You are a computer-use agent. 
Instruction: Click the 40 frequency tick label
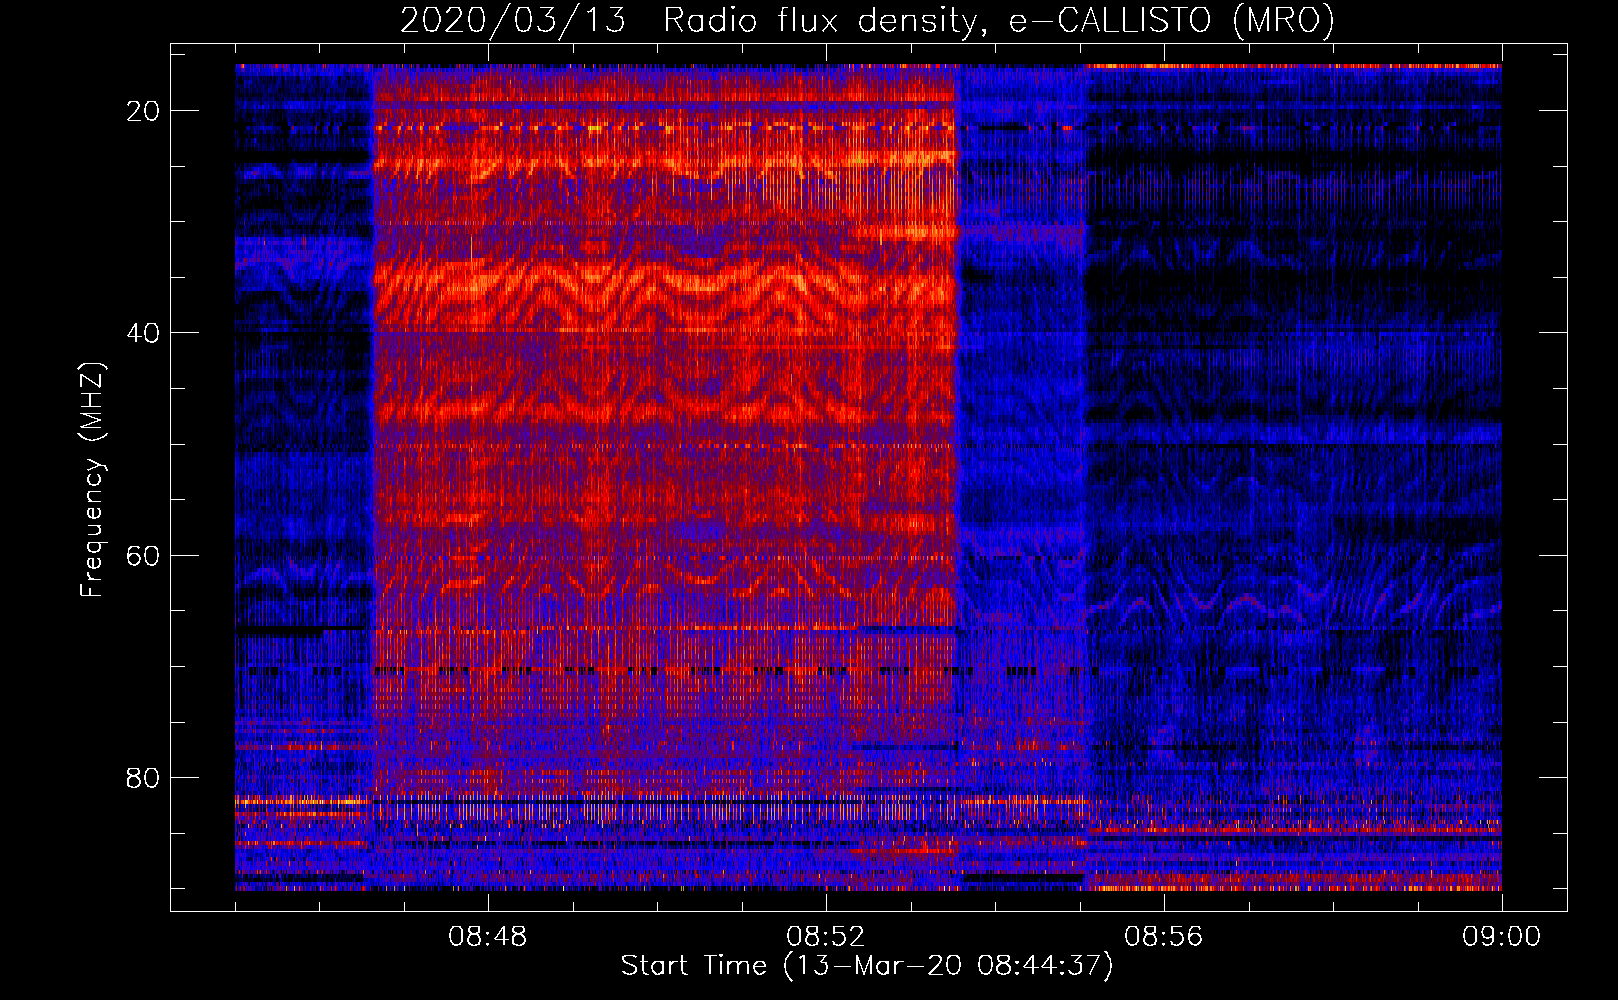pyautogui.click(x=144, y=333)
